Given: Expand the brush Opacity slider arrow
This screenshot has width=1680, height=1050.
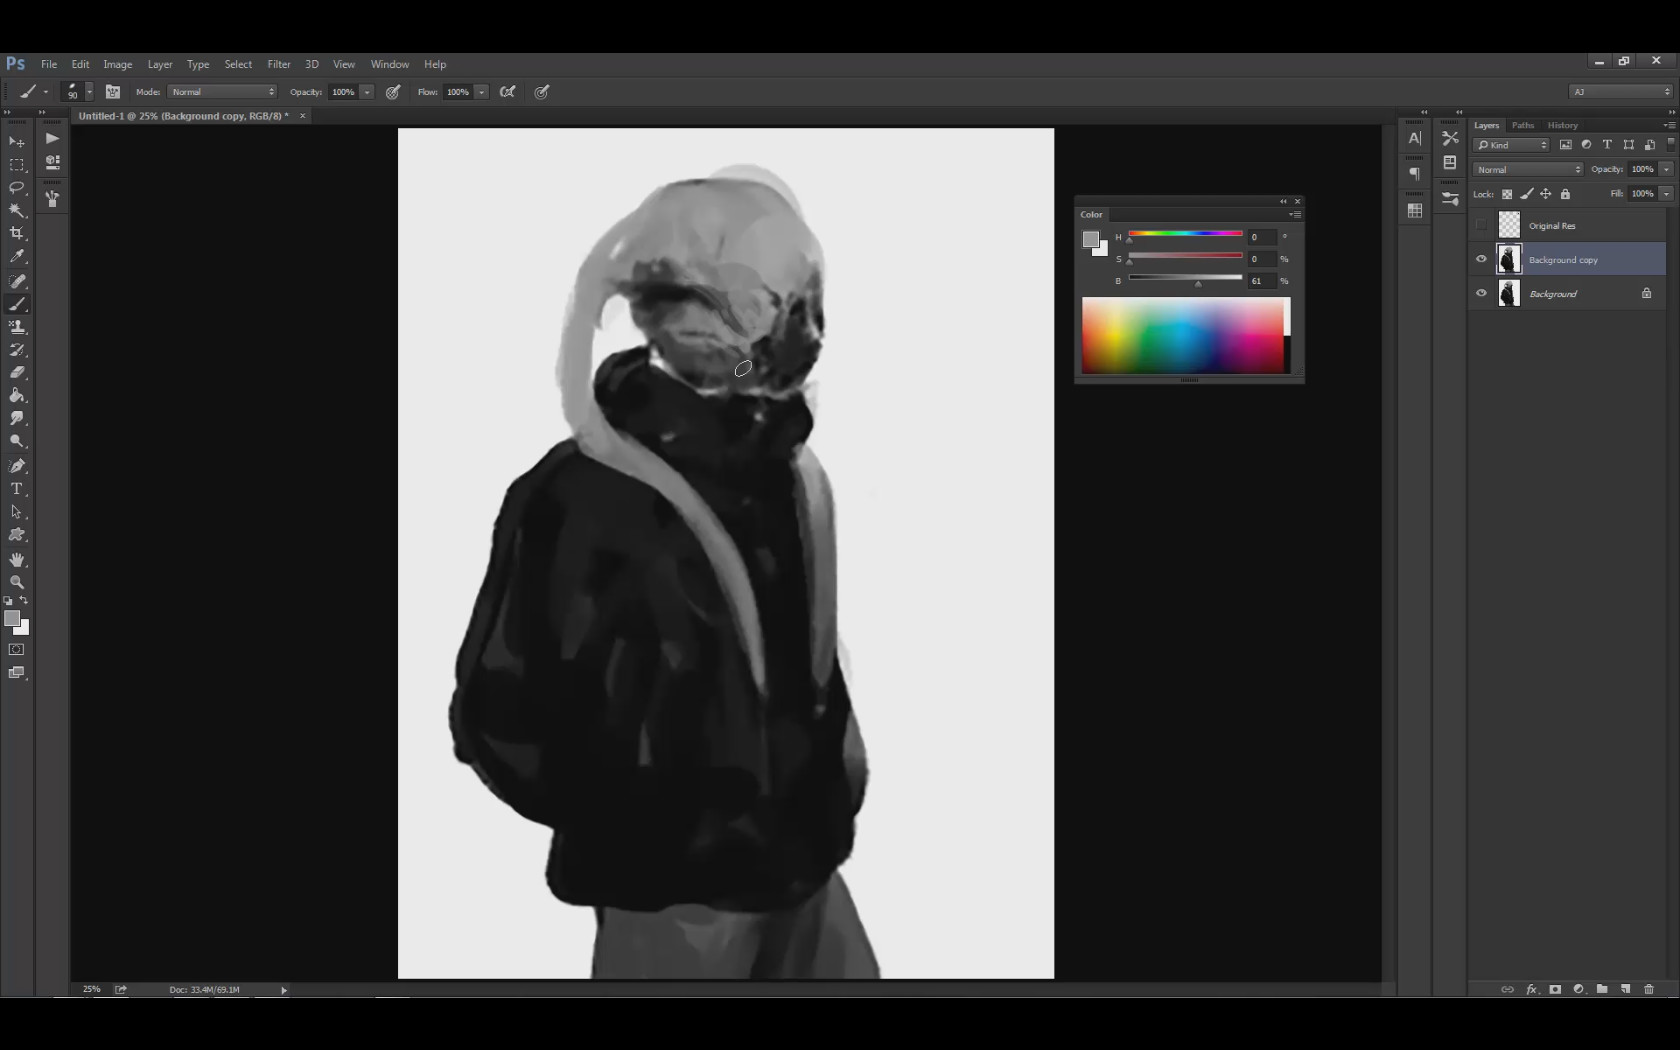Looking at the screenshot, I should 367,92.
